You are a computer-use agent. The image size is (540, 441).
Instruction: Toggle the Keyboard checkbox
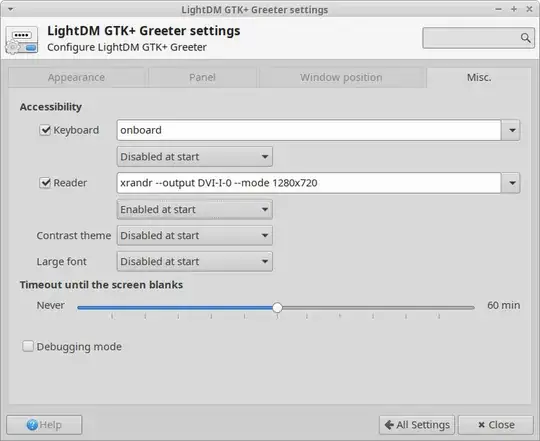(45, 130)
